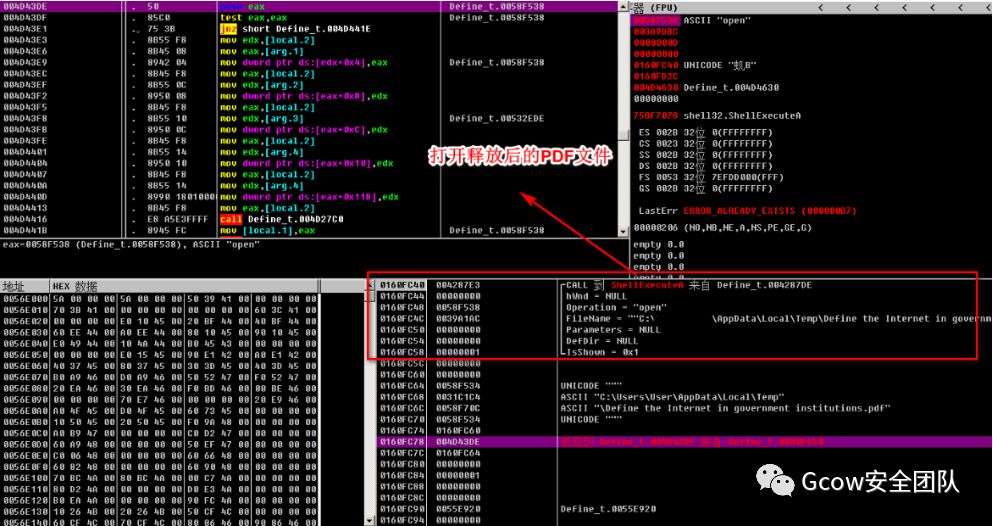Click the call Define_t.004D27C0 instruction
This screenshot has height=526, width=993.
click(281, 219)
